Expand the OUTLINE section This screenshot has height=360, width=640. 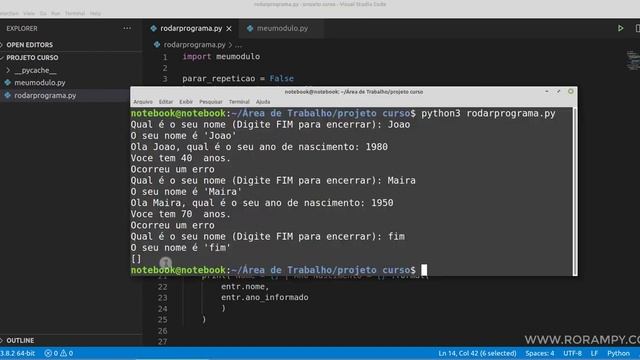(x=20, y=340)
